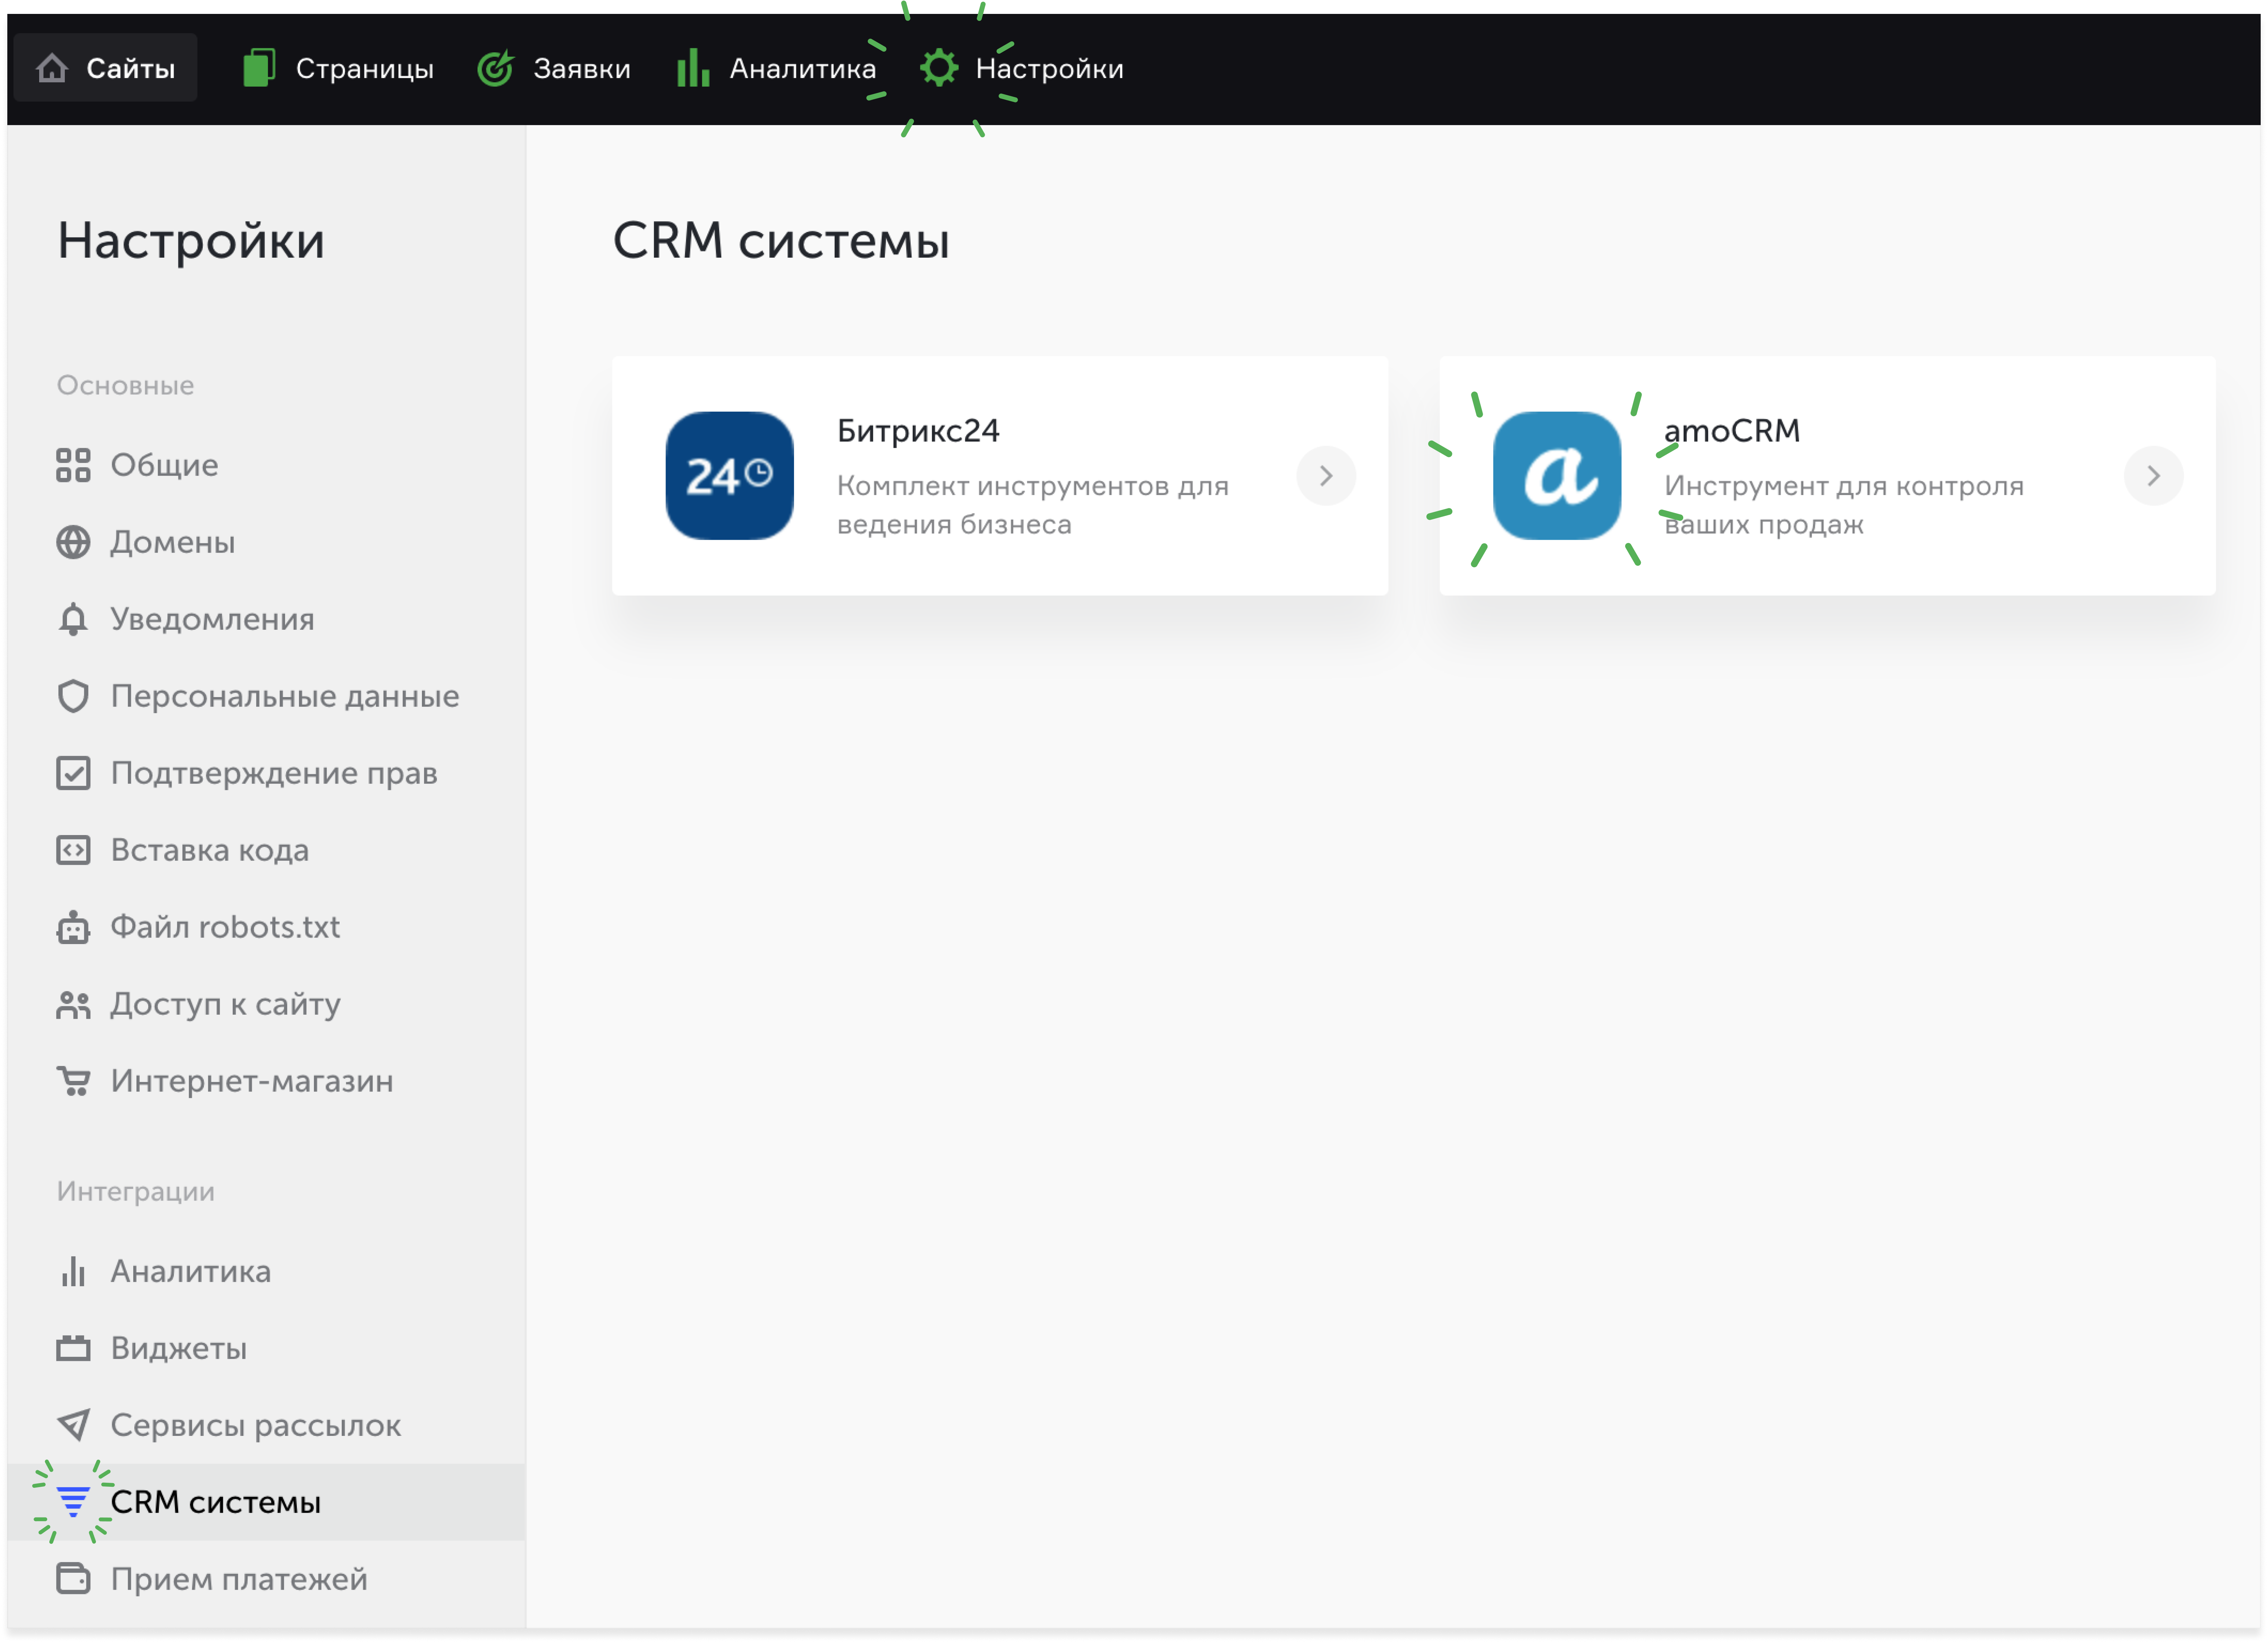Click the target icon beside Заявки

click(495, 68)
